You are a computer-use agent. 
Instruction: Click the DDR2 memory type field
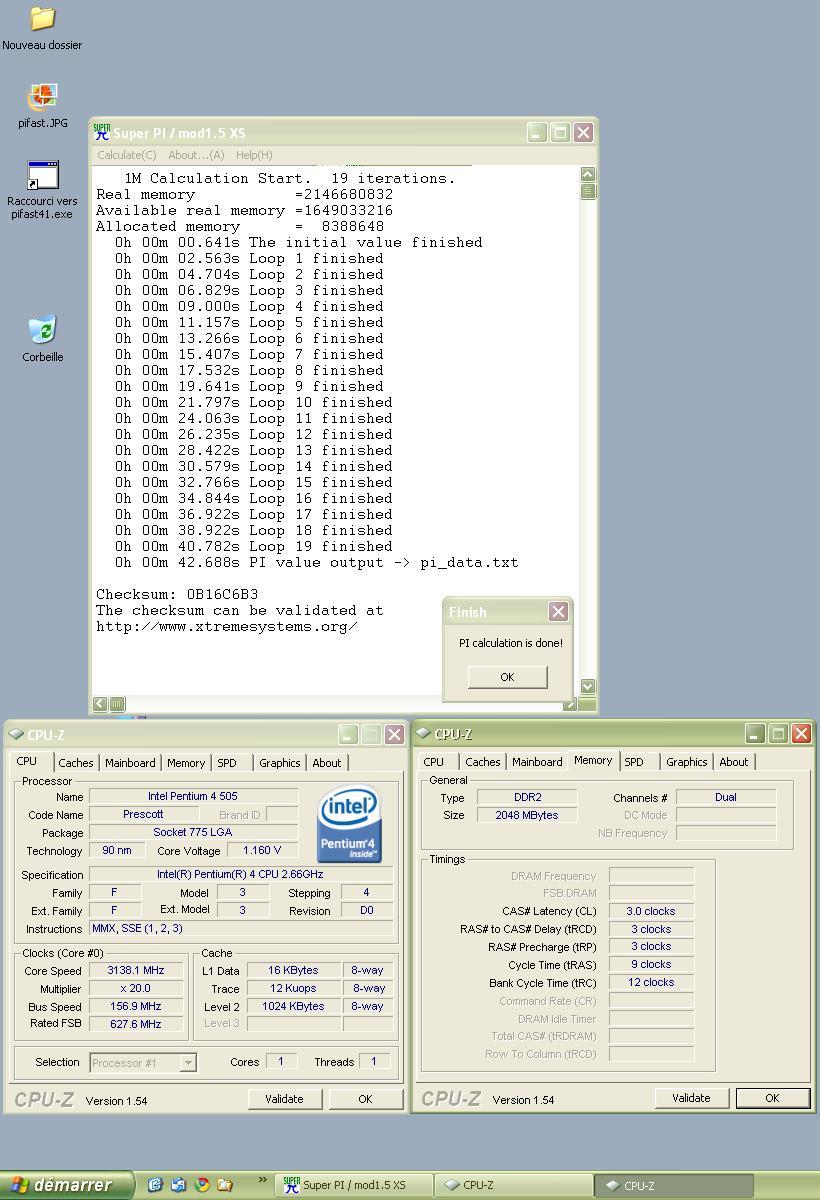(526, 797)
